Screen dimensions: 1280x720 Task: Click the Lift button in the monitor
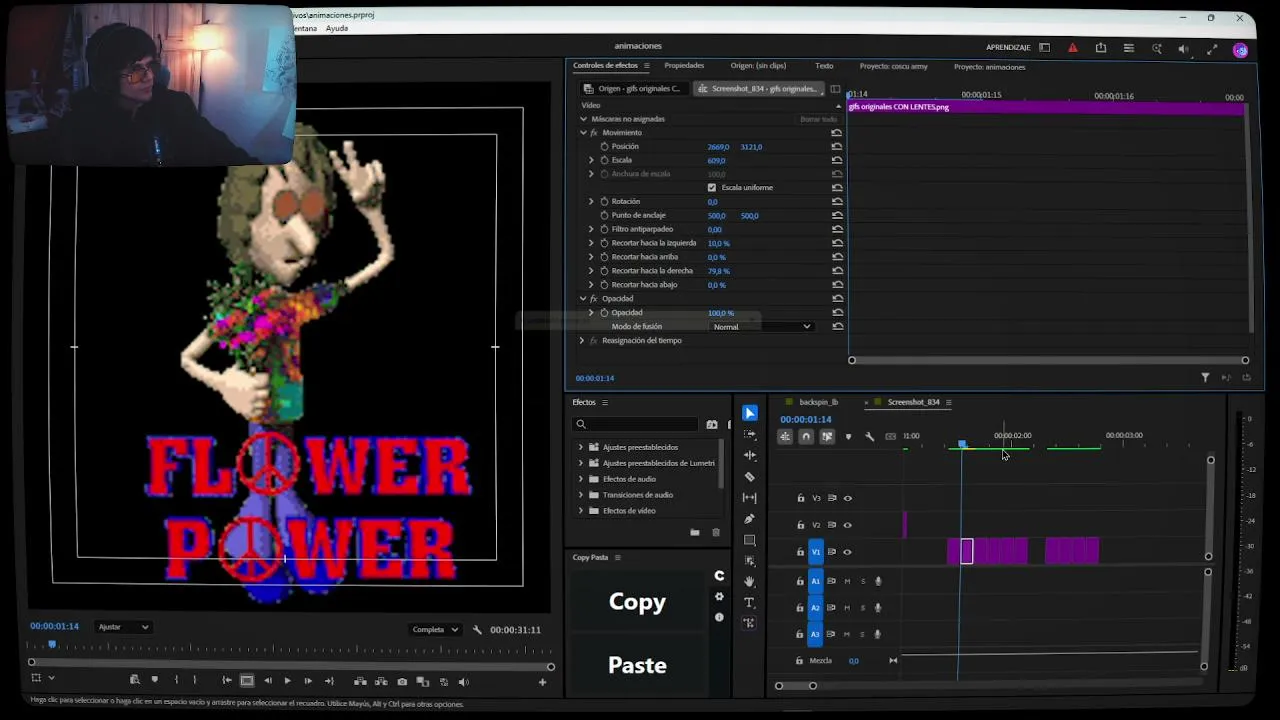360,682
